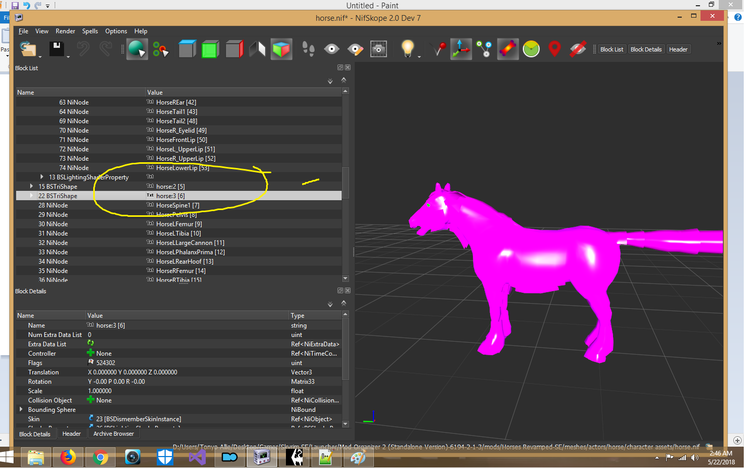Float the Block List panel
Viewport: 750px width, 468px height.
pos(340,67)
